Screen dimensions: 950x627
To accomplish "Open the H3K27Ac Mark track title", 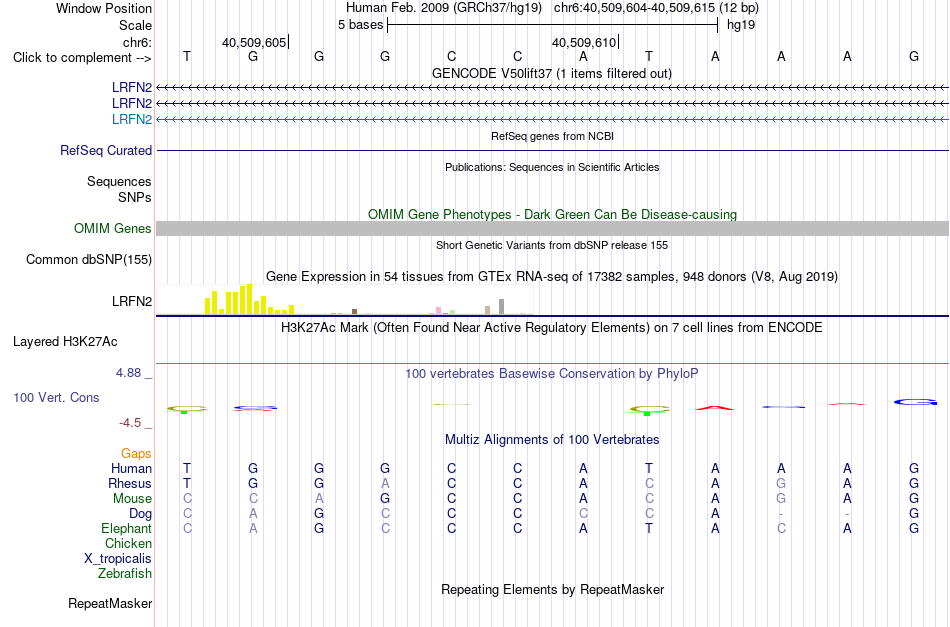I will click(x=552, y=328).
